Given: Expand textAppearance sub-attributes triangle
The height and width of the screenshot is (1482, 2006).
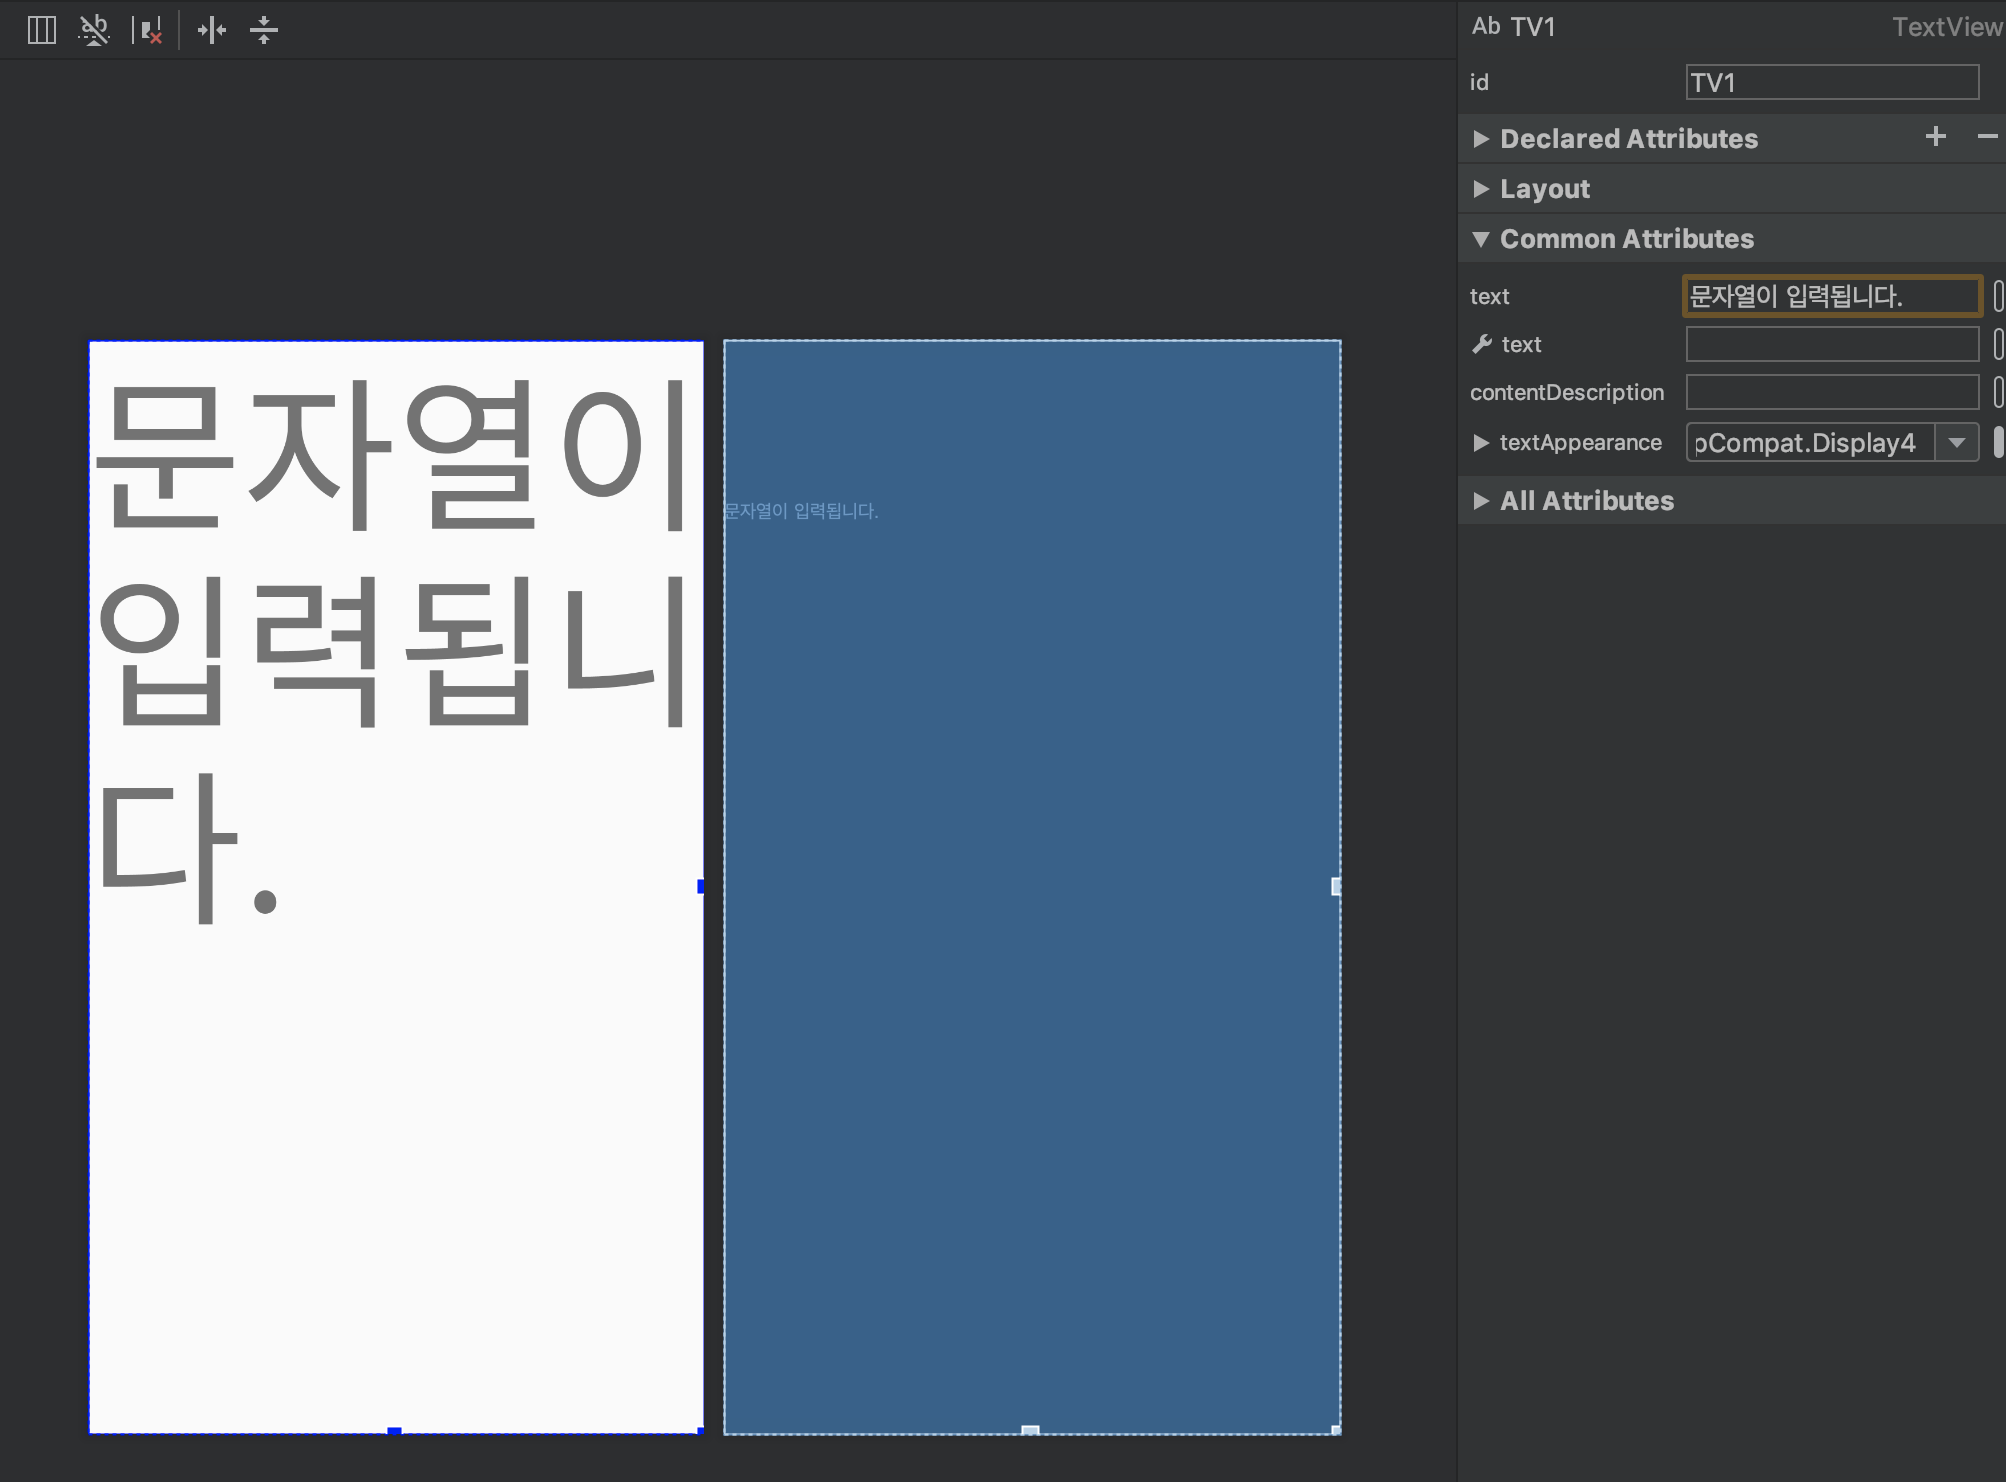Looking at the screenshot, I should click(1481, 443).
